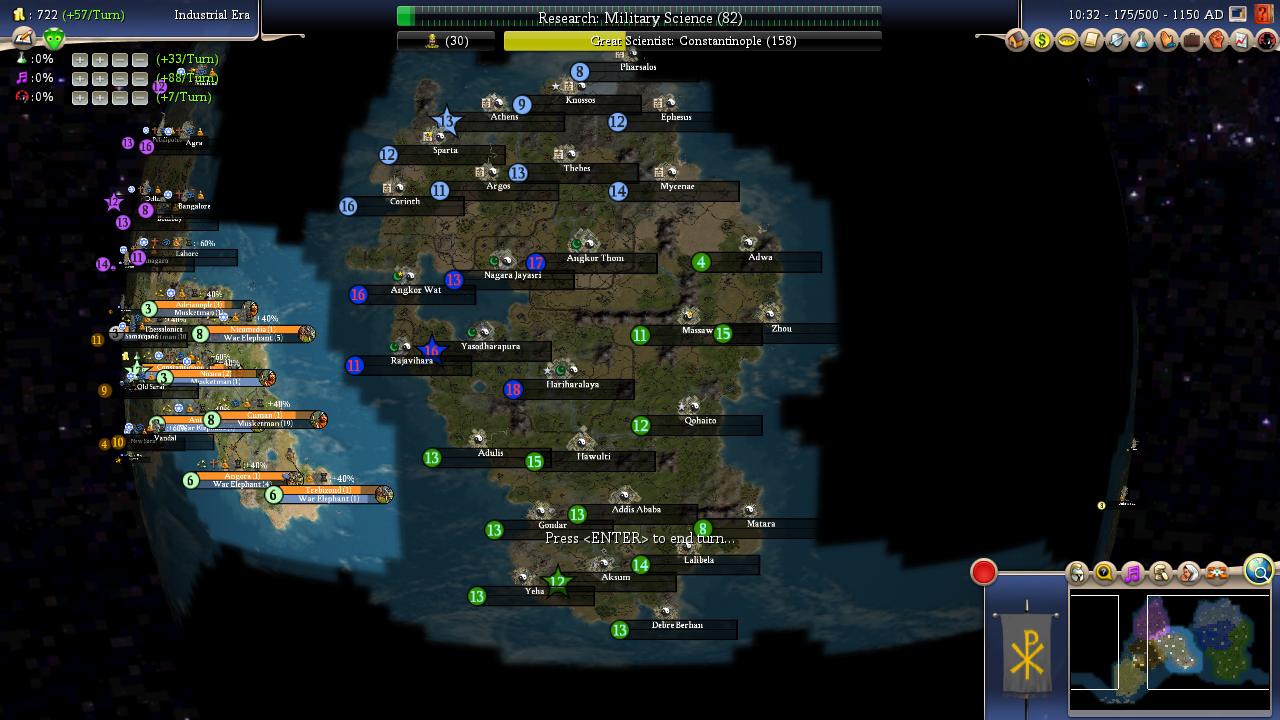Image resolution: width=1280 pixels, height=720 pixels.
Task: Select the Knossos city label
Action: [580, 101]
